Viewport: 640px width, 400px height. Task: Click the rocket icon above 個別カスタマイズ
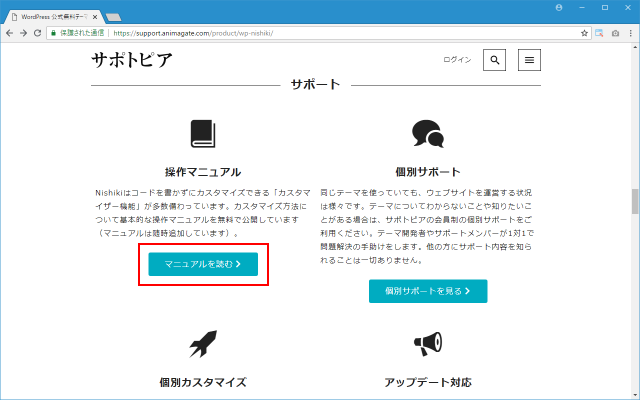tap(203, 344)
